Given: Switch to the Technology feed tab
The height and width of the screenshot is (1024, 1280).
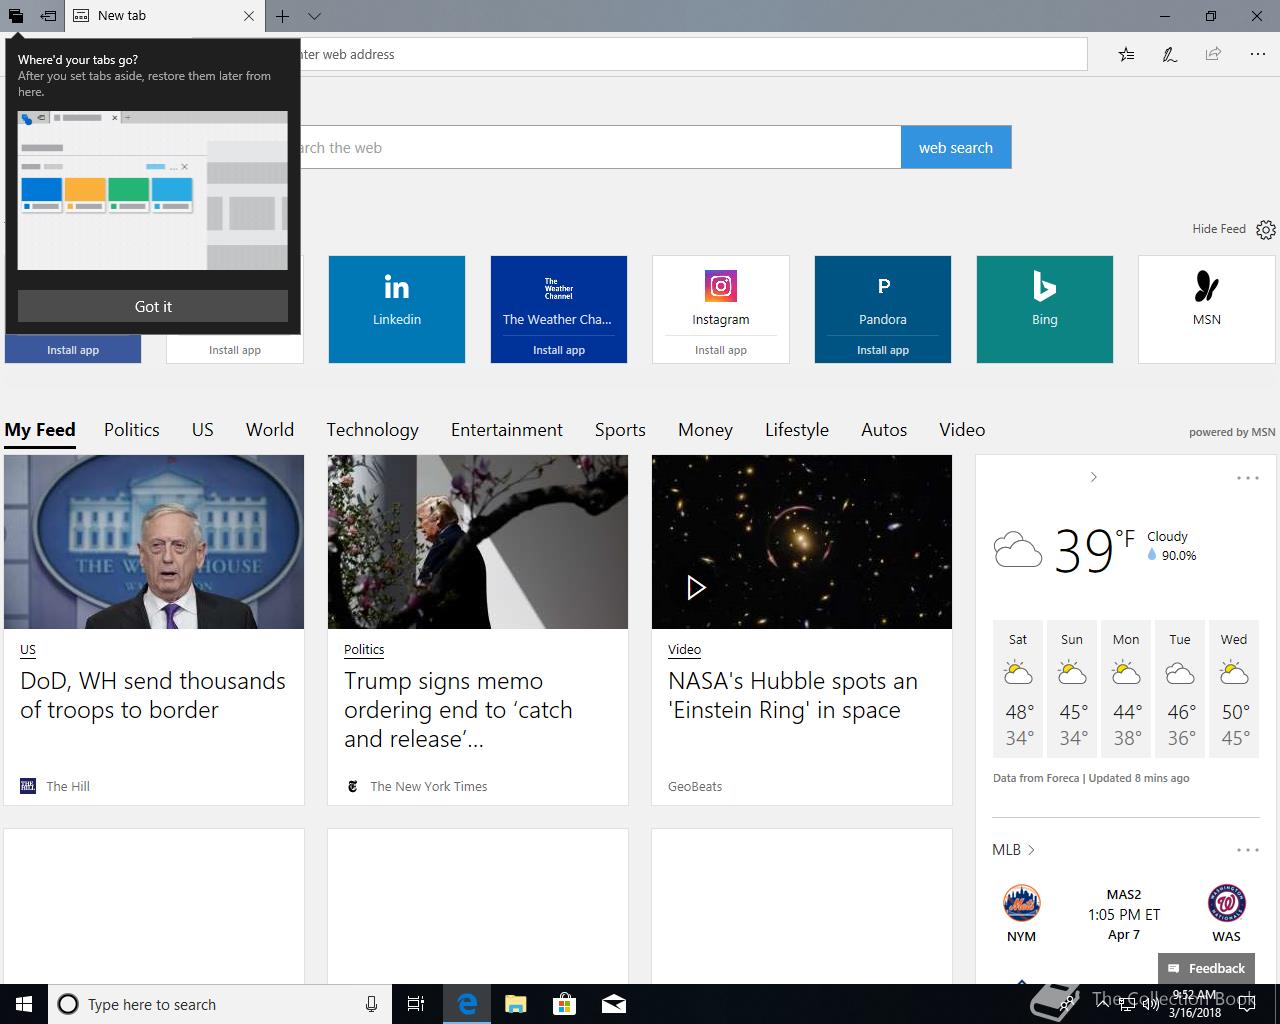Looking at the screenshot, I should point(372,430).
